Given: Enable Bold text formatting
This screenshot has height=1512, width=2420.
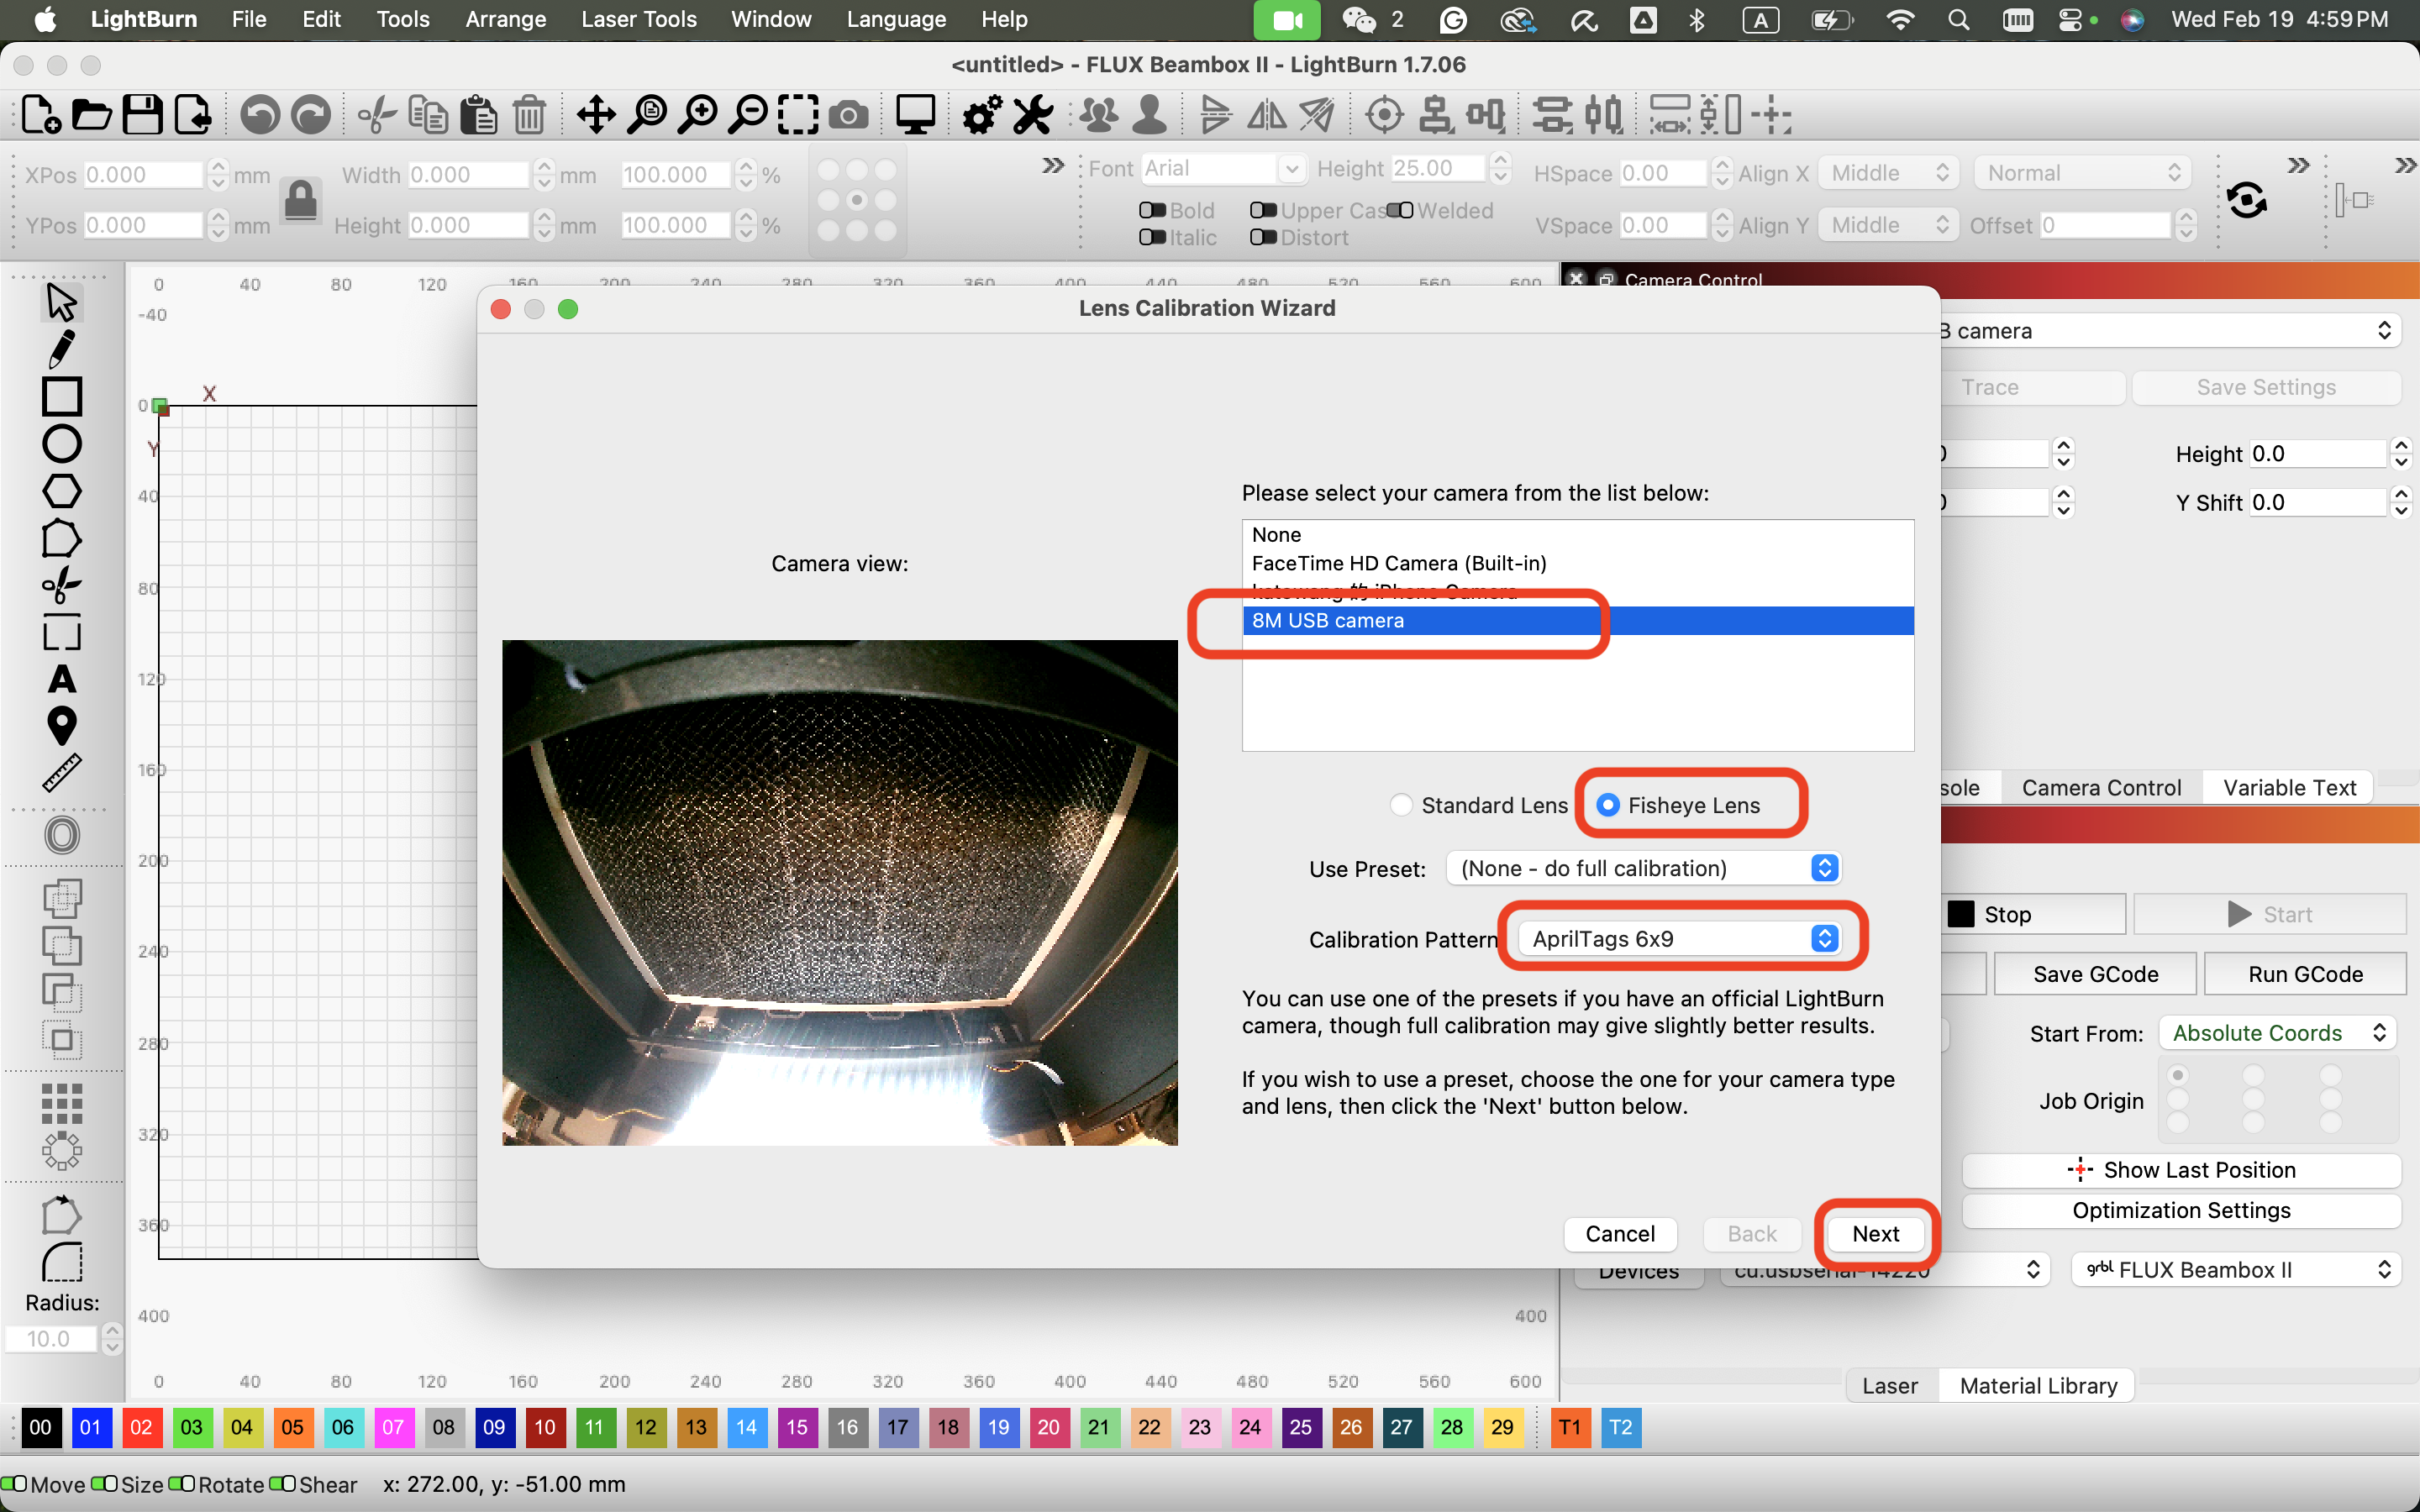Looking at the screenshot, I should 1152,209.
